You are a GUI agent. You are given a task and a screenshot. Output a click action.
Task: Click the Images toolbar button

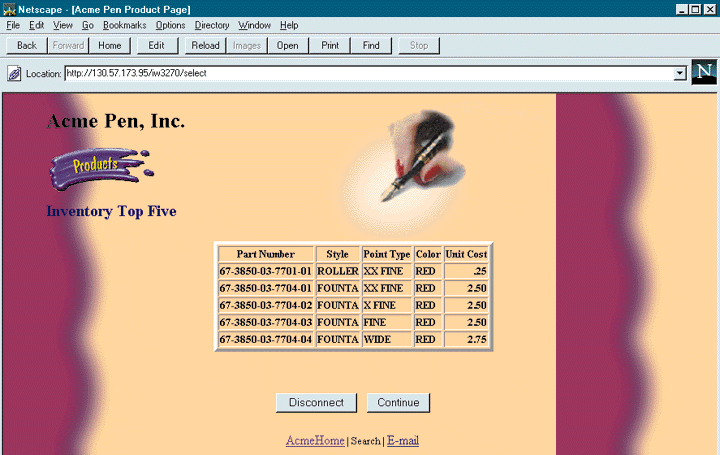[x=247, y=45]
